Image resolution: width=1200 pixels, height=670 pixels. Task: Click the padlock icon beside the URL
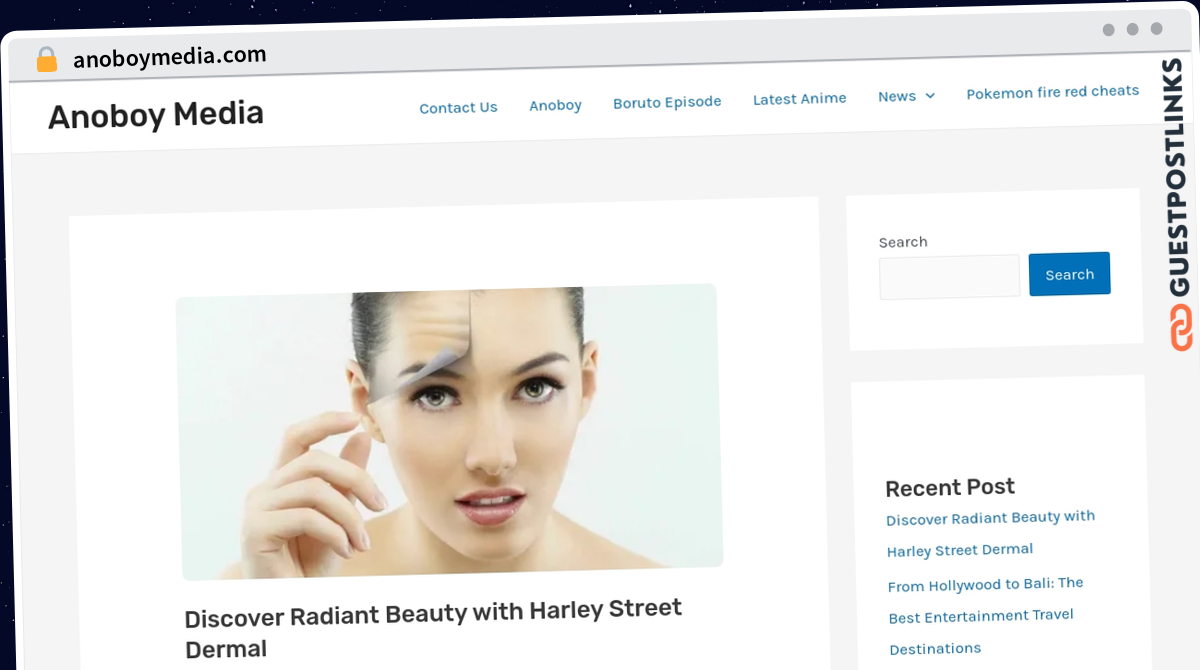46,60
